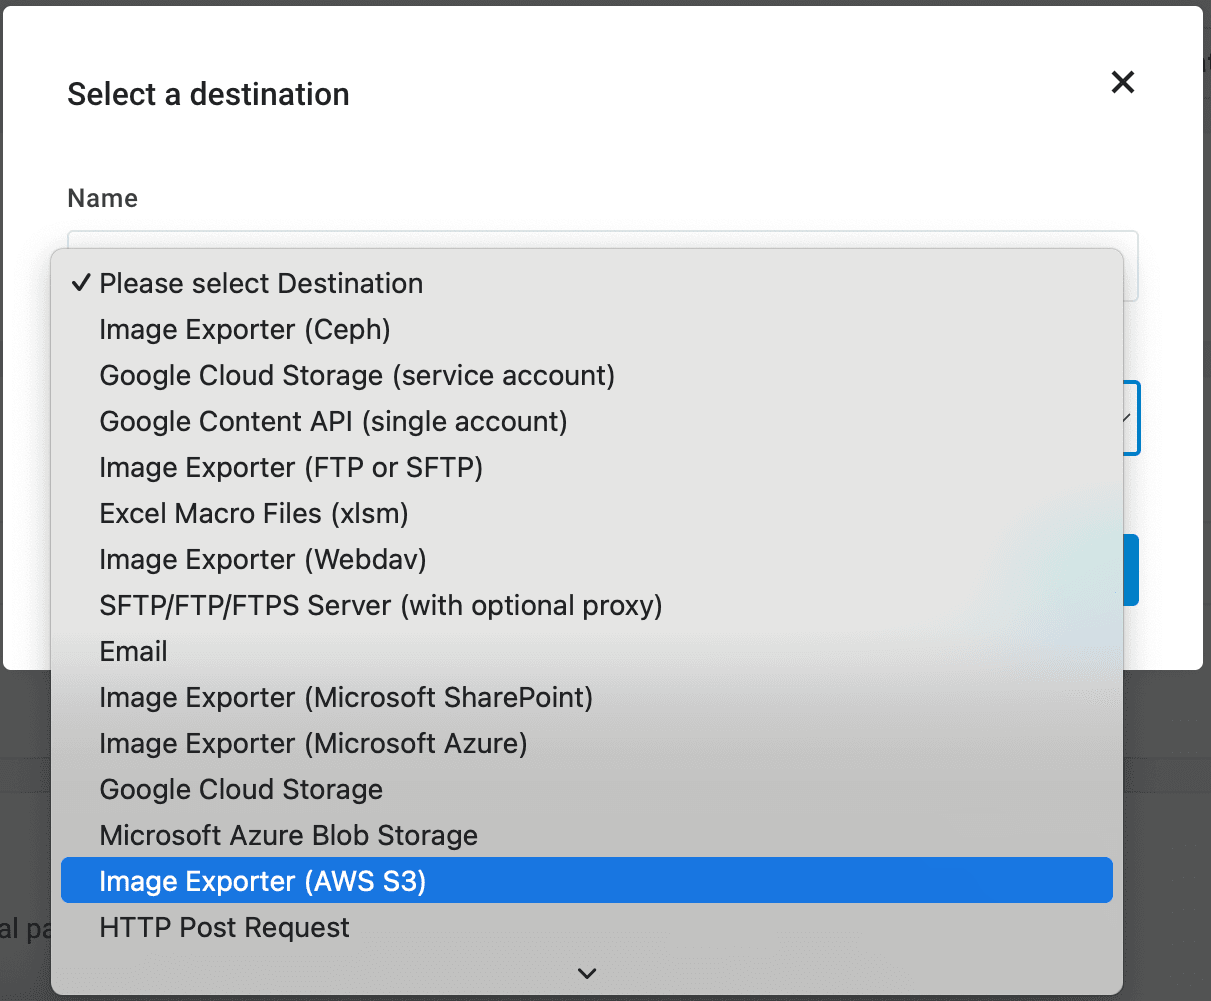This screenshot has width=1211, height=1001.
Task: Select Image Exporter (Microsoft Azure)
Action: (x=313, y=744)
